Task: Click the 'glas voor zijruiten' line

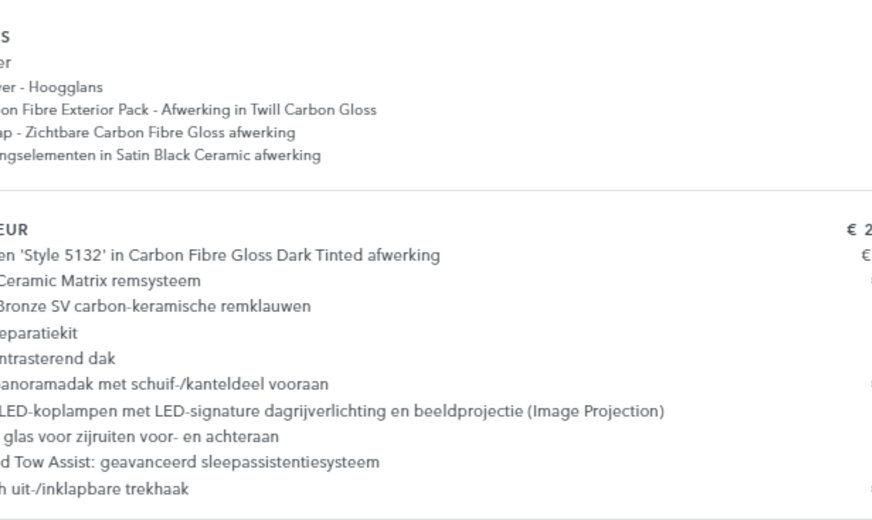Action: 140,436
